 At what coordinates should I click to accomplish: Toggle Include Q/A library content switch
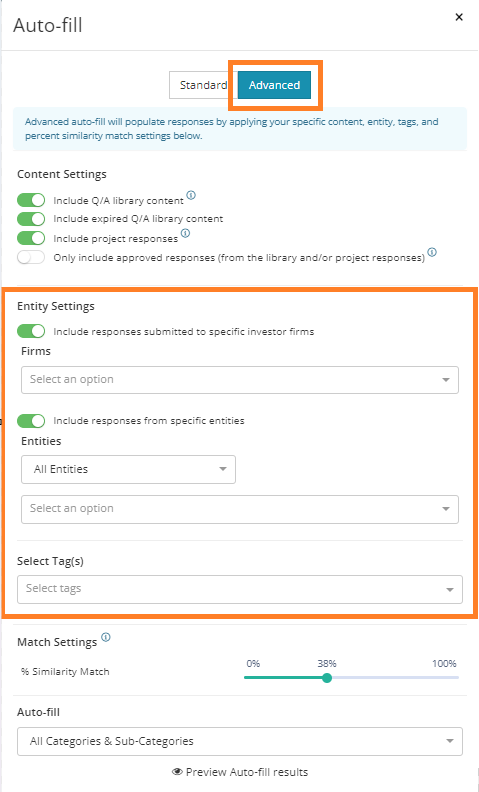pyautogui.click(x=31, y=201)
